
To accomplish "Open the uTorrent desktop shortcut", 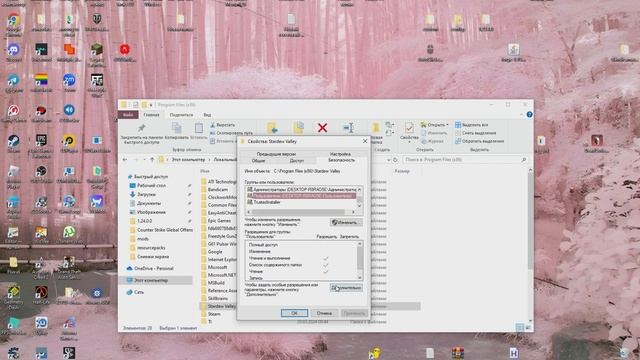I will click(x=69, y=232).
